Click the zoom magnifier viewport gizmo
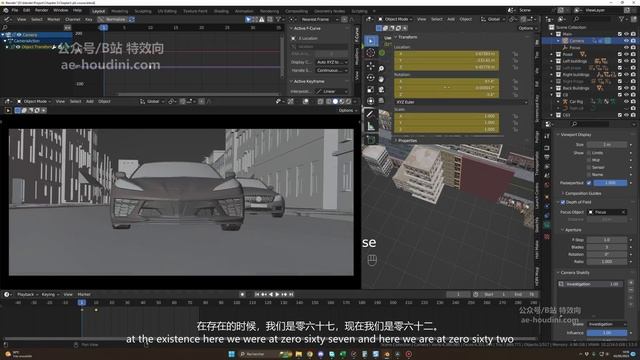 (x=381, y=69)
